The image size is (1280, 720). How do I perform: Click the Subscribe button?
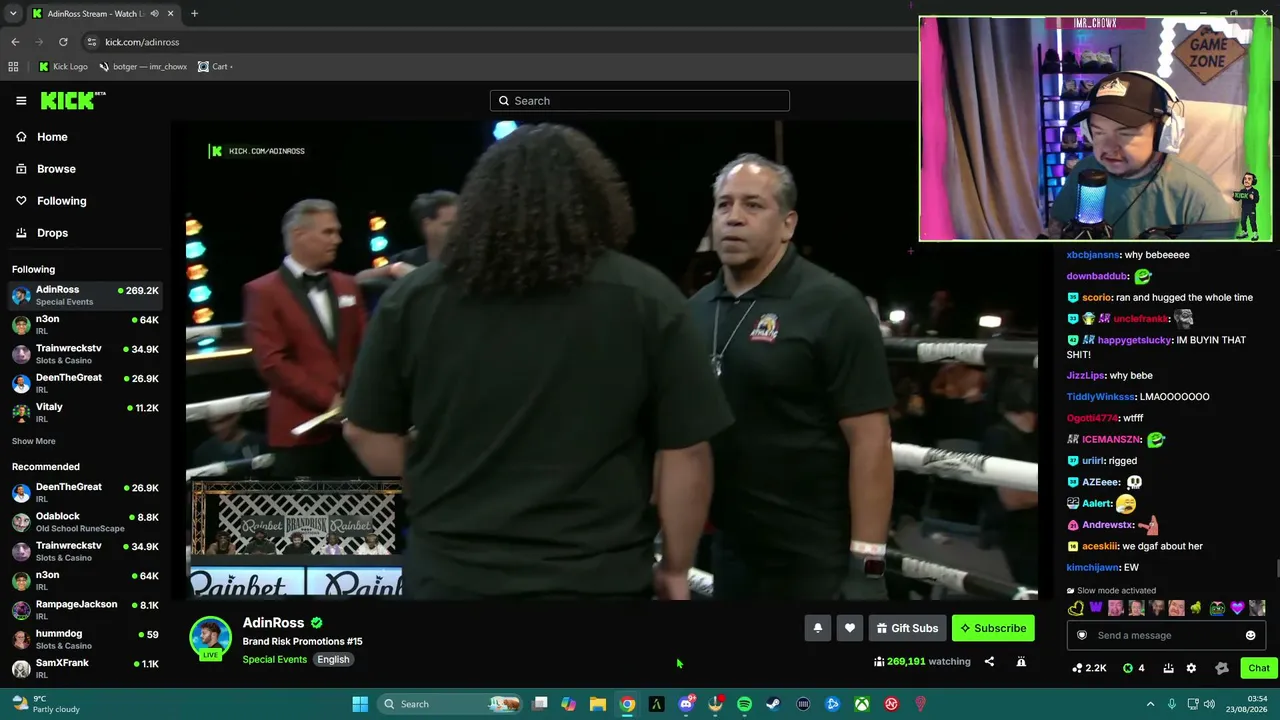(993, 628)
